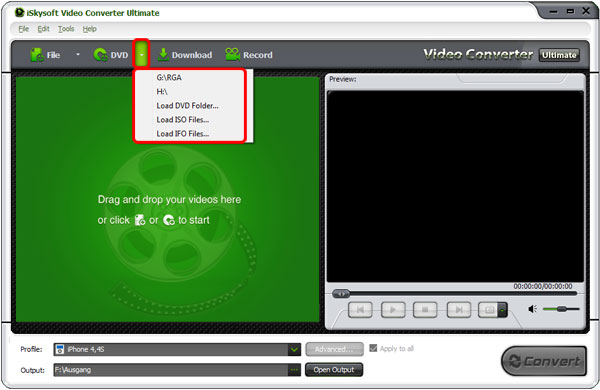Minimize the iSkysoft window
This screenshot has height=390, width=600.
coord(553,12)
